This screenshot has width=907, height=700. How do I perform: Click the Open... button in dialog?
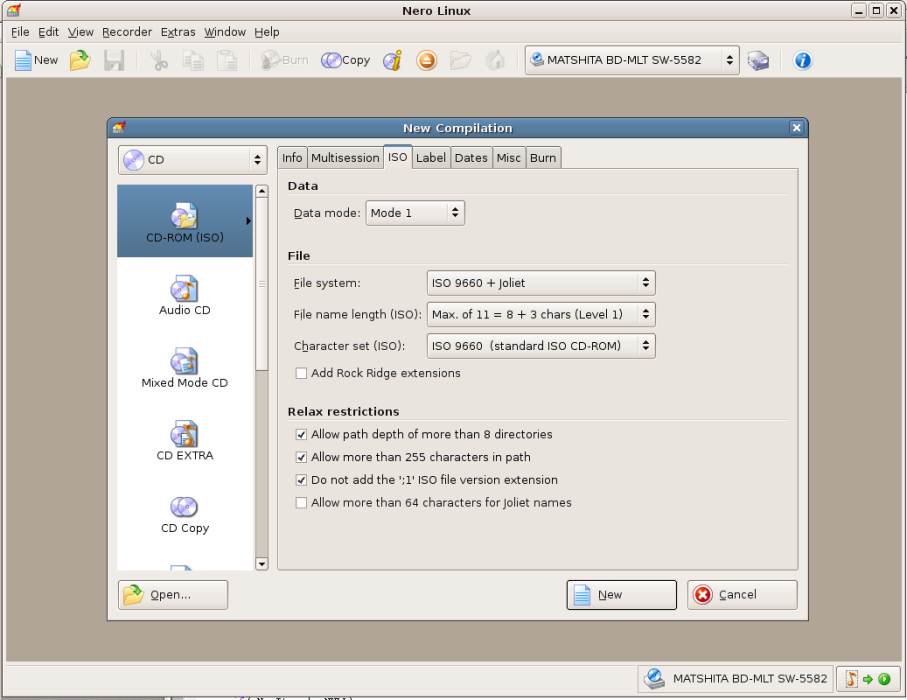[173, 595]
